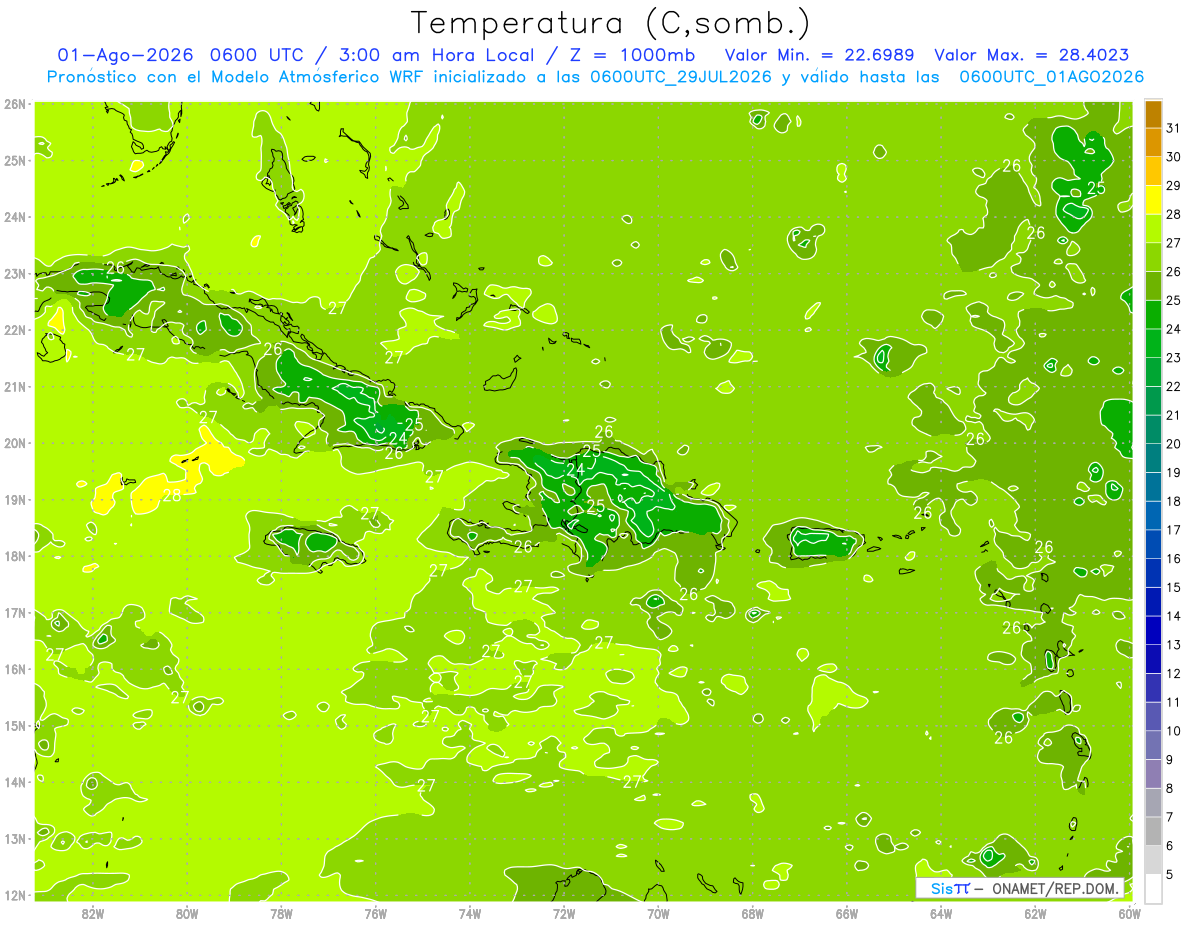Click the '31' value on the color legend
Image resolution: width=1200 pixels, height=927 pixels.
pyautogui.click(x=1174, y=128)
